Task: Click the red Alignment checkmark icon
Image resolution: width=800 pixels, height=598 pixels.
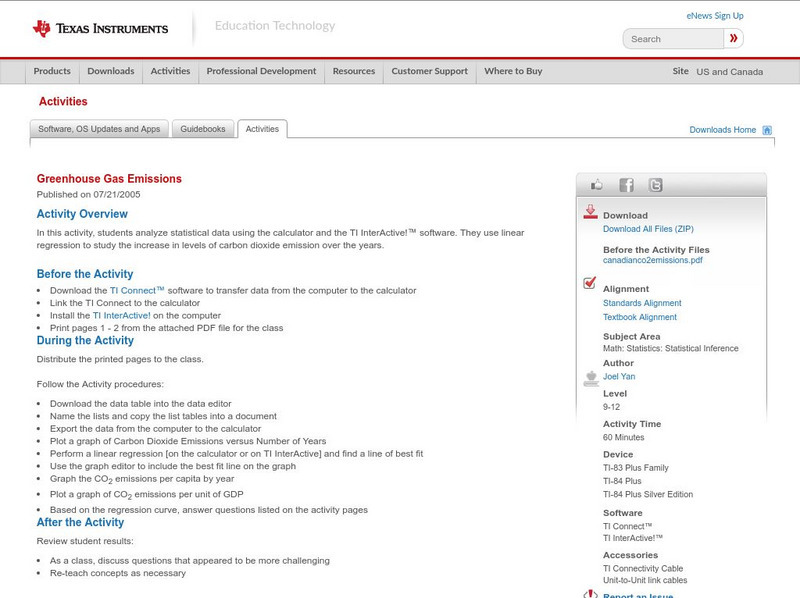Action: tap(589, 282)
